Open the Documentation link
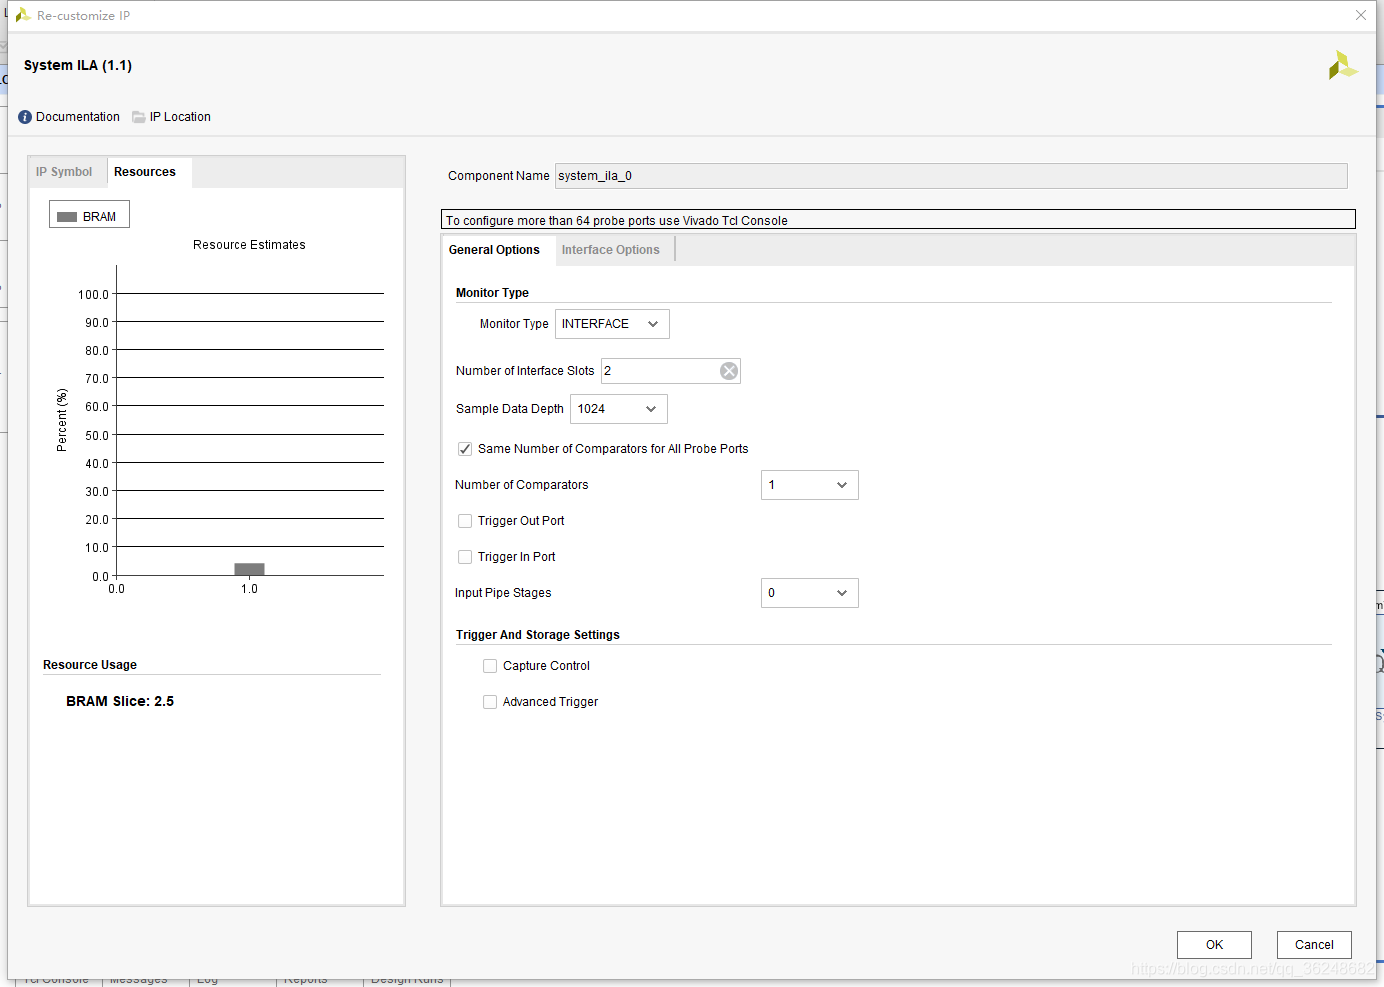The width and height of the screenshot is (1384, 987). pos(78,117)
